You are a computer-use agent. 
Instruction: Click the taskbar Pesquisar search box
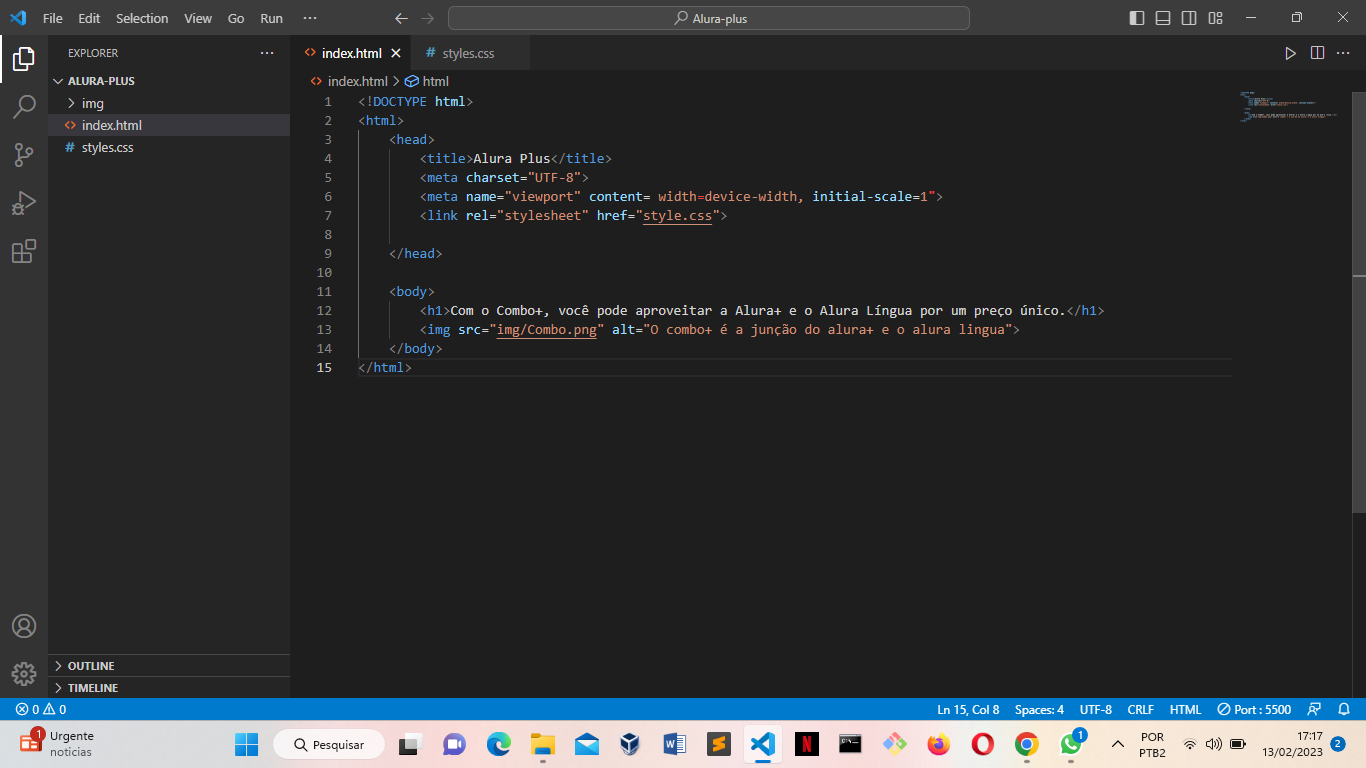click(329, 744)
